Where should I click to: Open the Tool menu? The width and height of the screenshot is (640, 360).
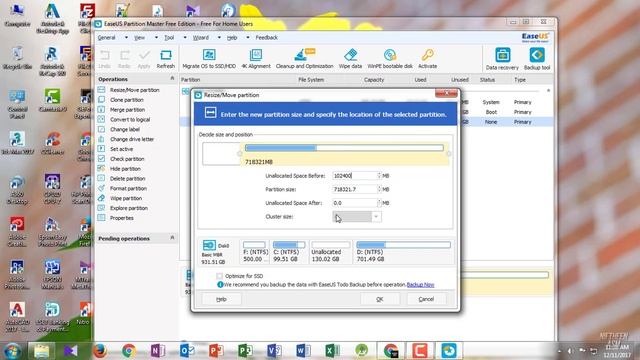[169, 38]
